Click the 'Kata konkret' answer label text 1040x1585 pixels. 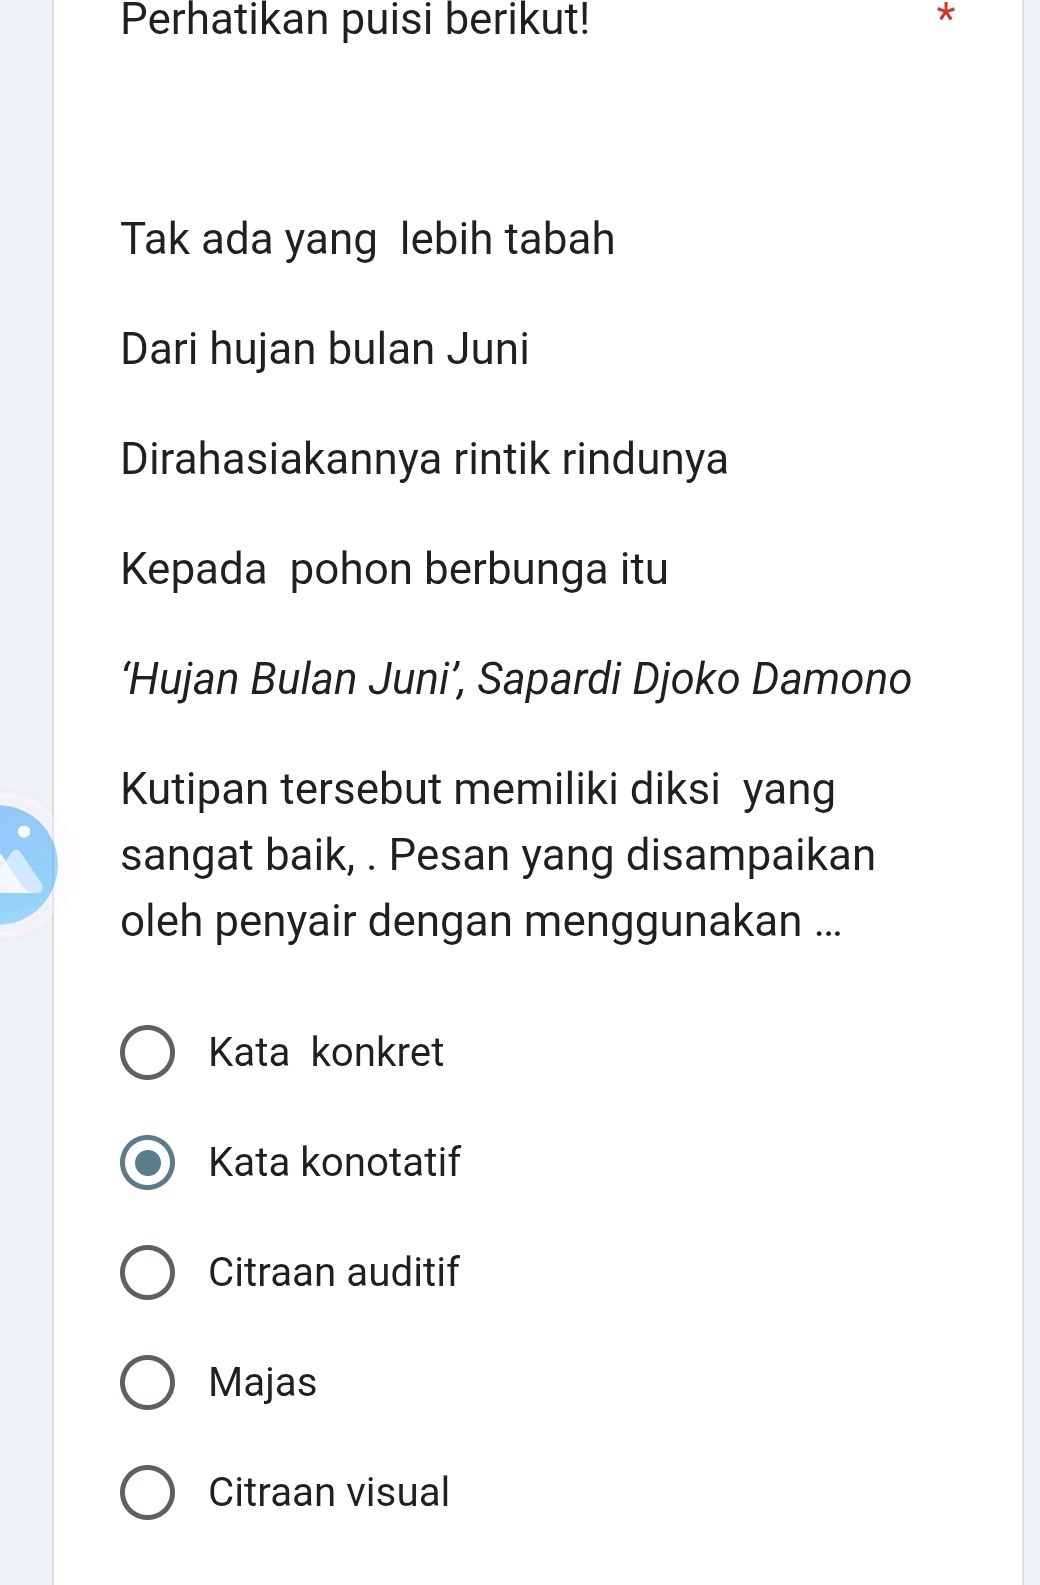tap(326, 1052)
